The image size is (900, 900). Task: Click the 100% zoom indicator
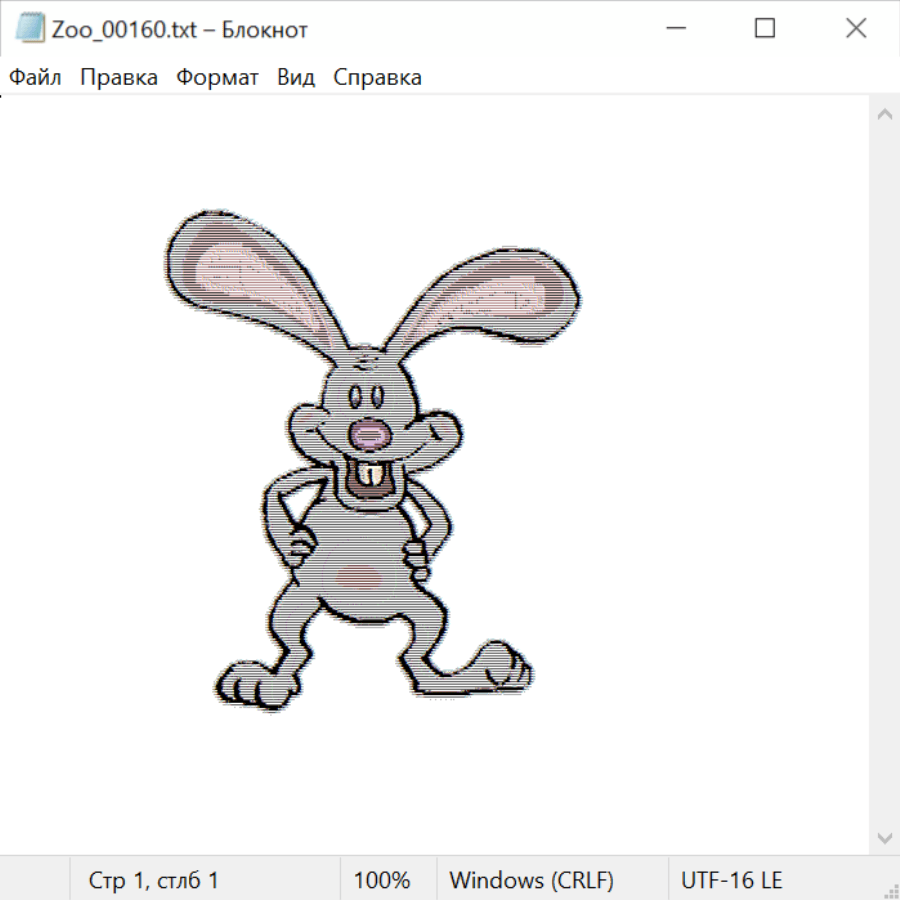coord(382,881)
